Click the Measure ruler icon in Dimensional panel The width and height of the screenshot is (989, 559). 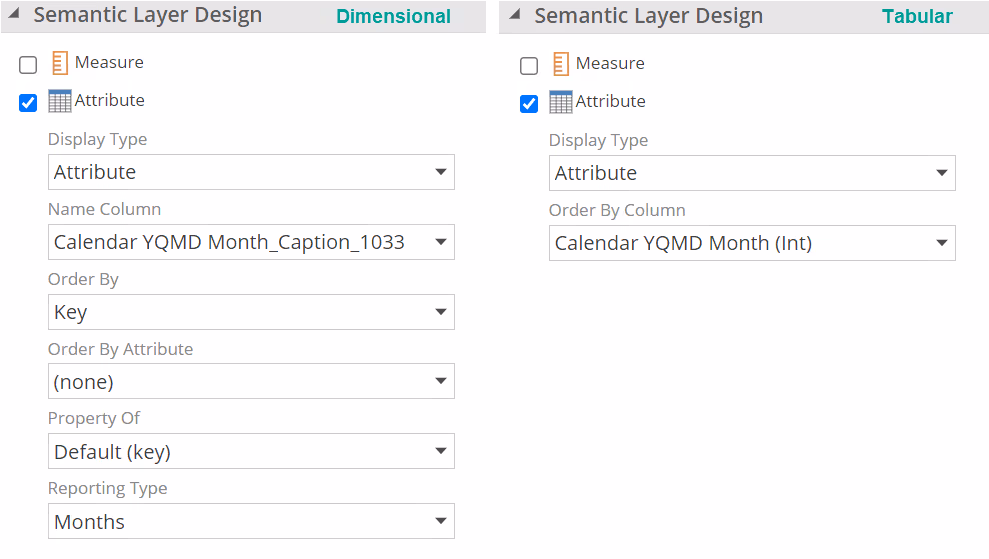[60, 63]
